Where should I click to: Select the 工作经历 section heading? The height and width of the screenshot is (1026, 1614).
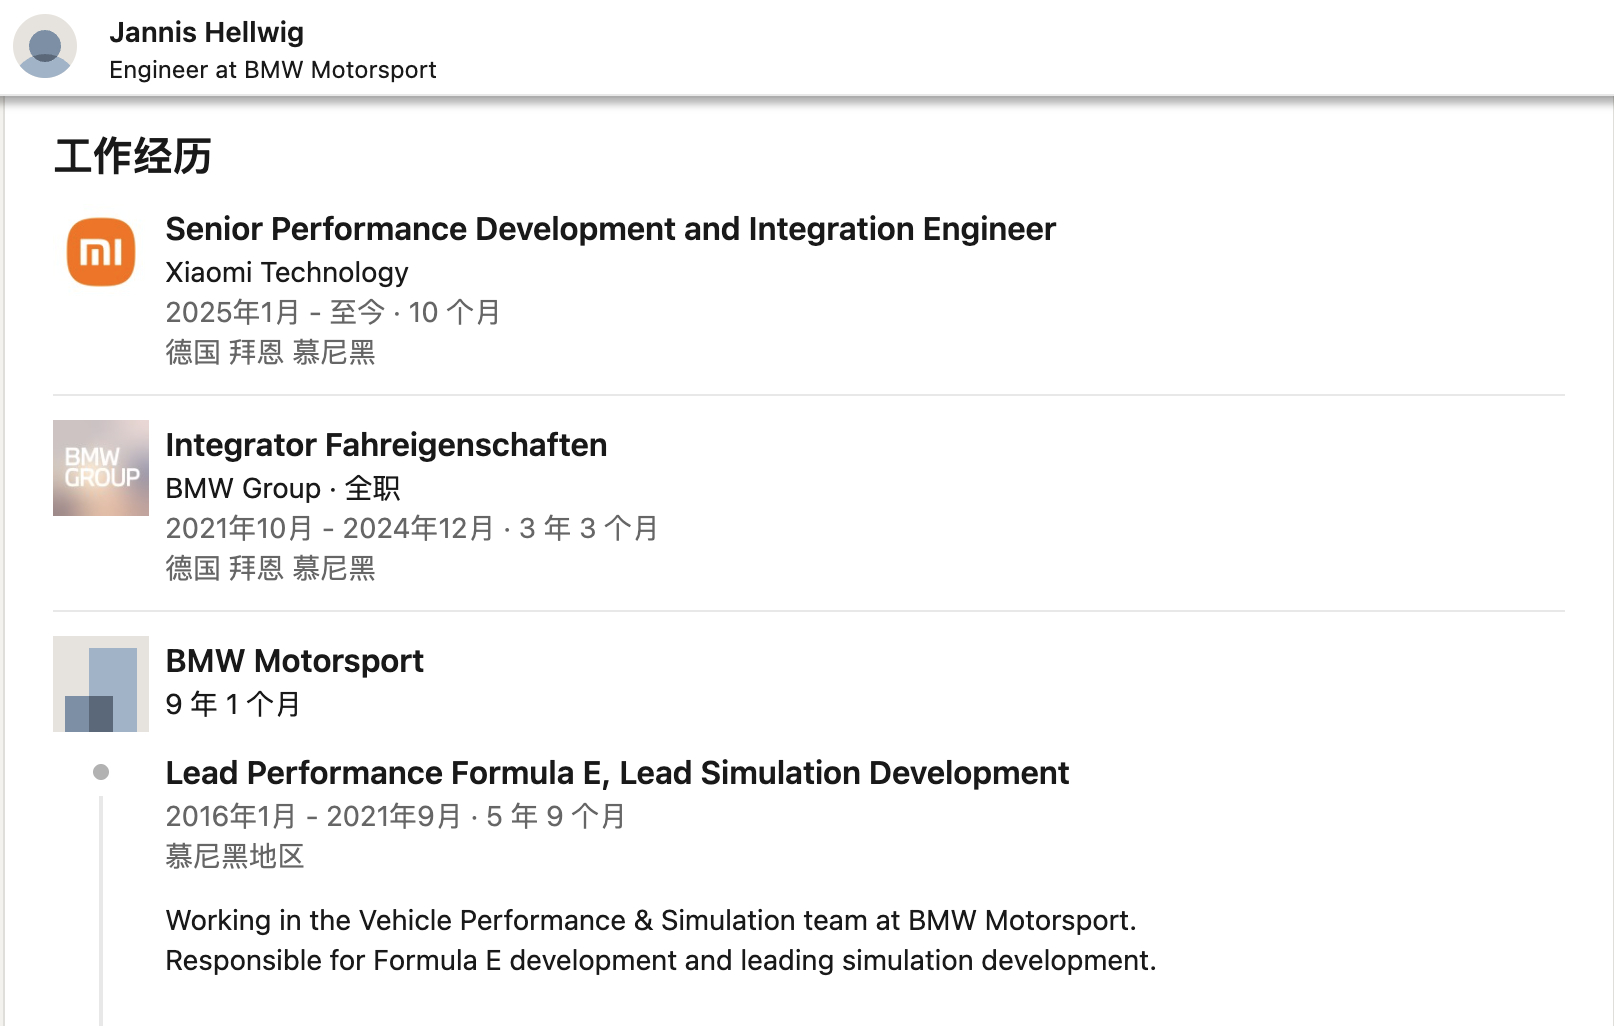click(x=133, y=156)
